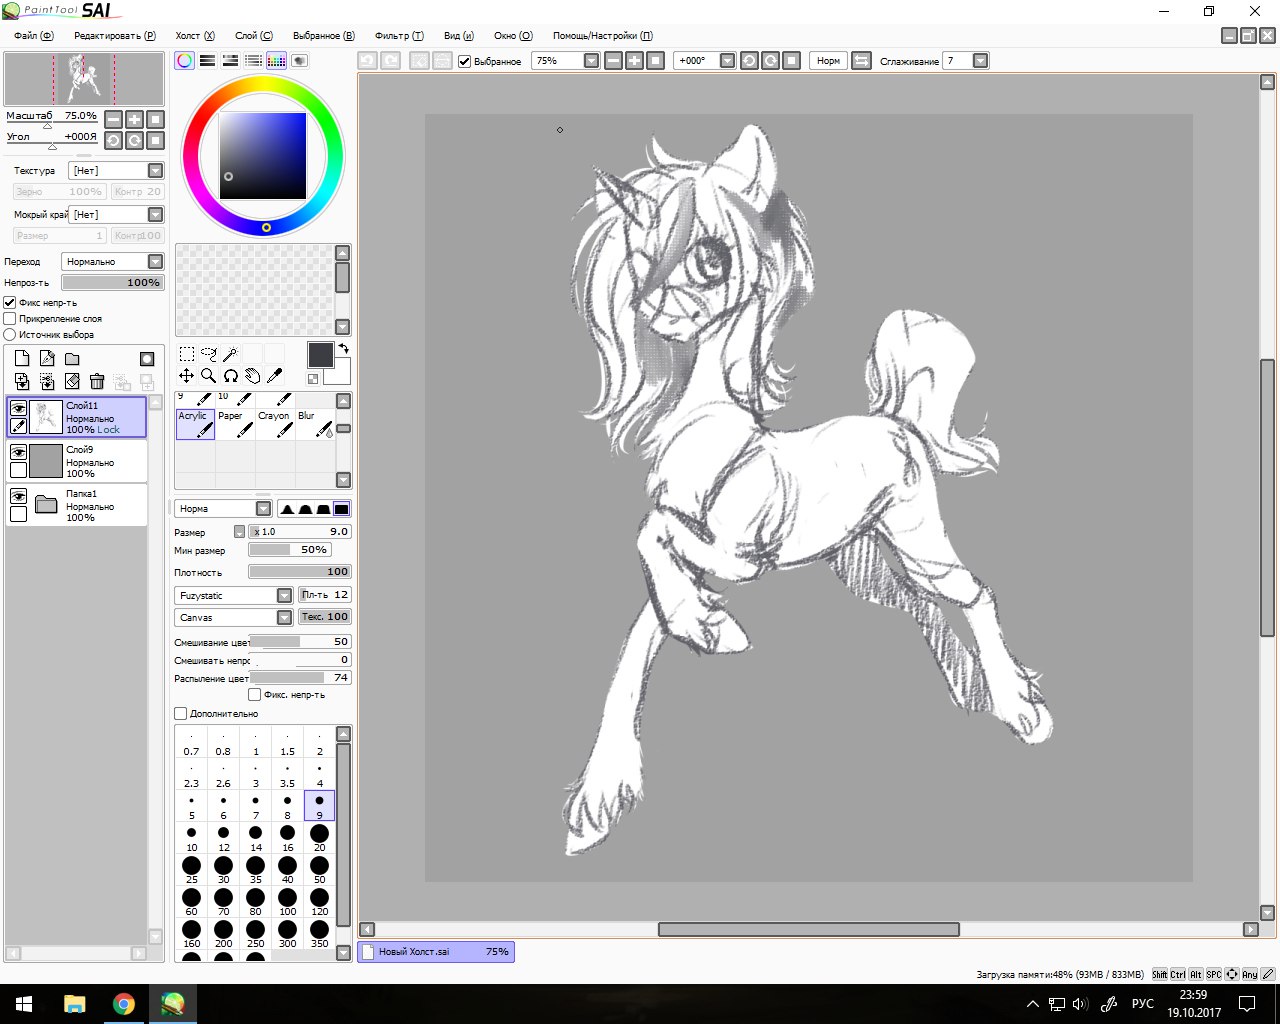1280x1024 pixels.
Task: Select the Zoom magnifier tool
Action: (209, 376)
